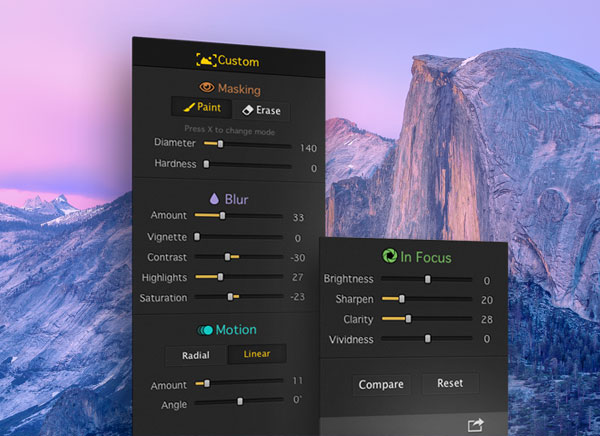Image resolution: width=600 pixels, height=436 pixels.
Task: Click the Saturation value -23
Action: [x=297, y=297]
